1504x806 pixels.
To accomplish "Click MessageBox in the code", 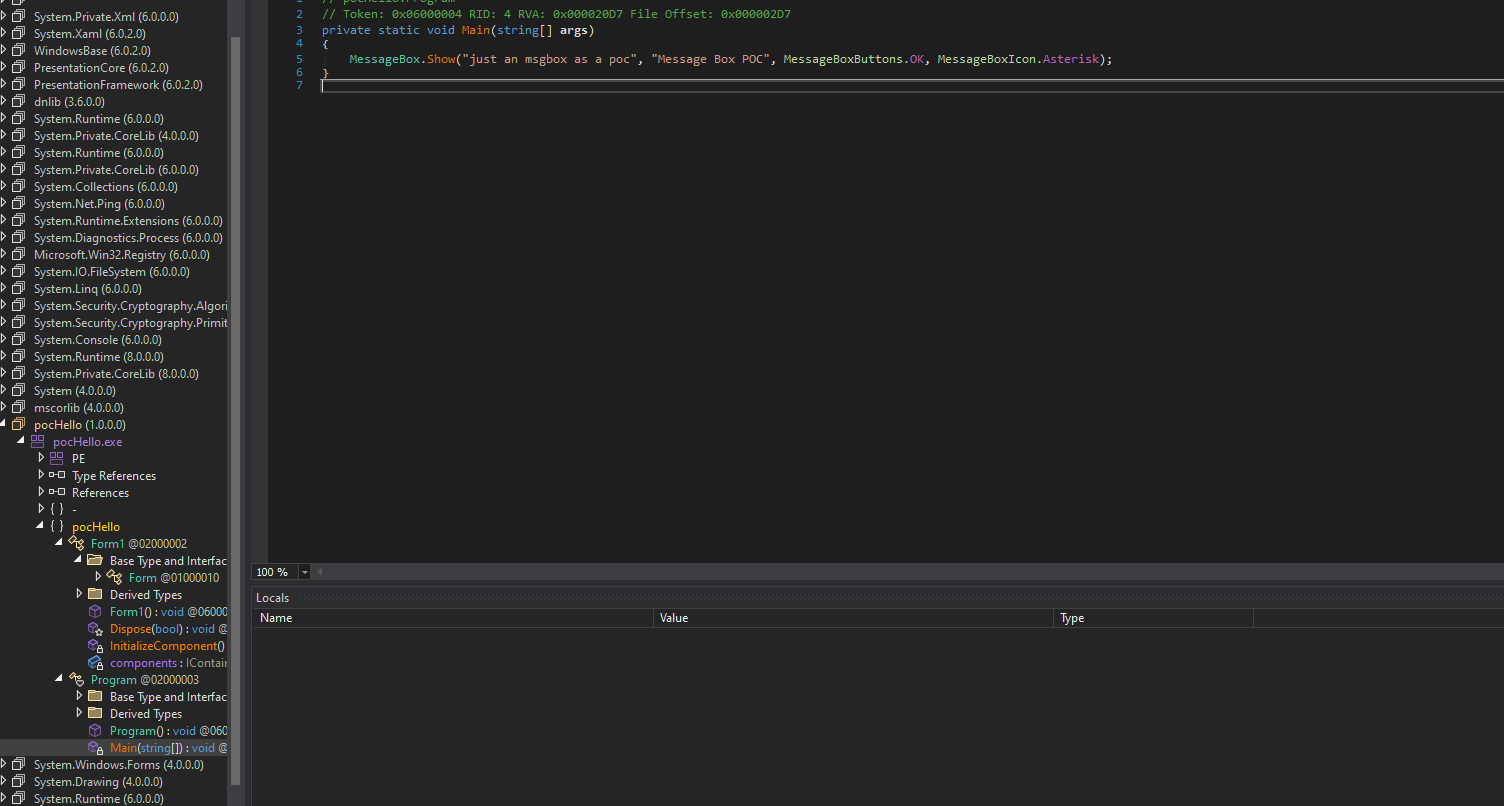I will coord(385,60).
